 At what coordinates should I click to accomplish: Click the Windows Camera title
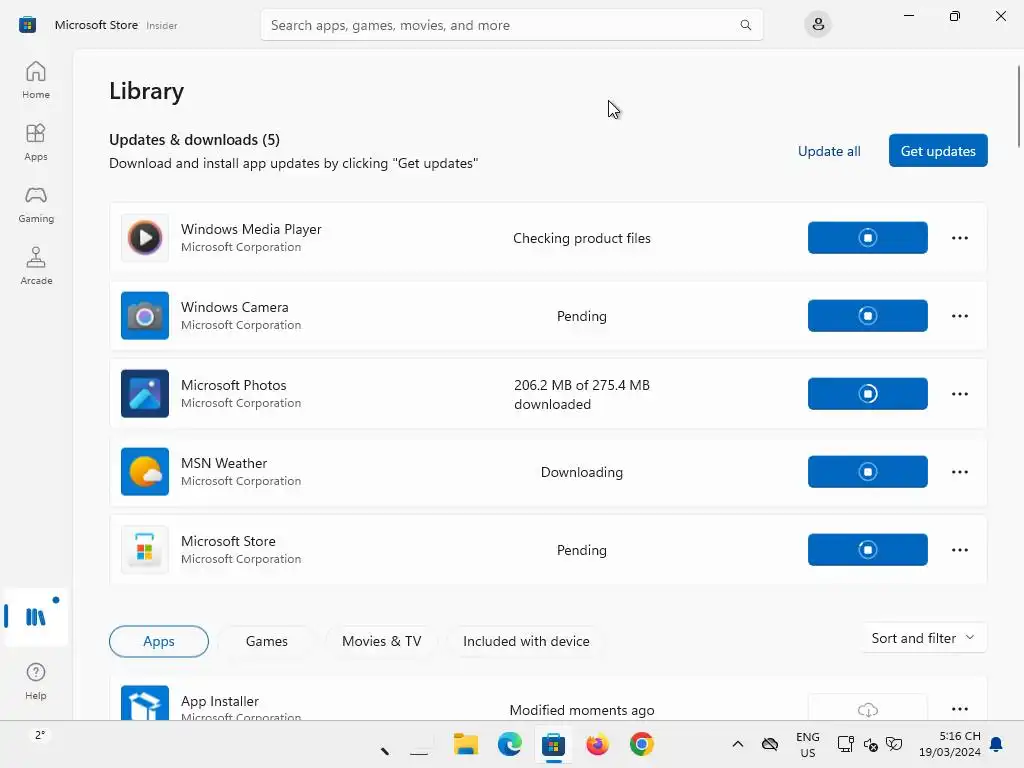point(234,307)
